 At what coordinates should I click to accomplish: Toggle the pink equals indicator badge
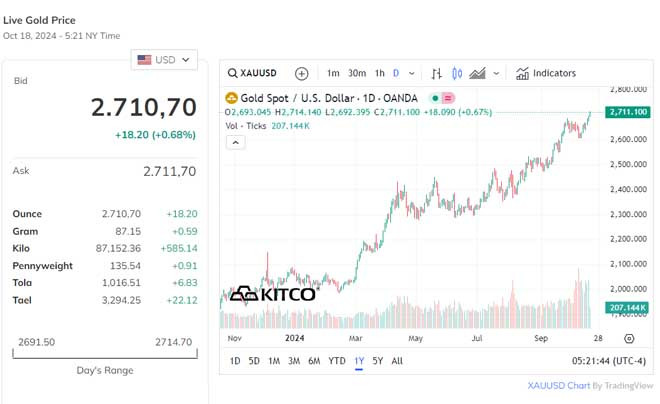coord(448,98)
